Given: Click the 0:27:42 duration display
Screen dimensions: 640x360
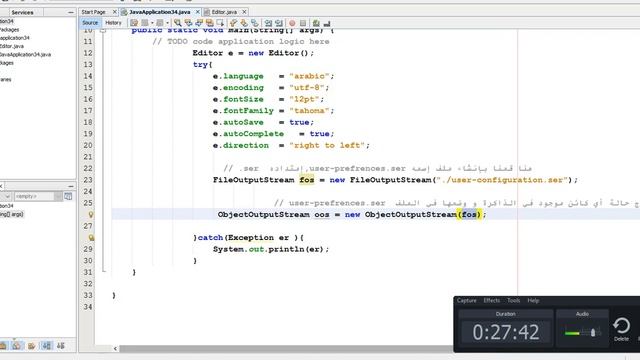Looking at the screenshot, I should [x=506, y=332].
